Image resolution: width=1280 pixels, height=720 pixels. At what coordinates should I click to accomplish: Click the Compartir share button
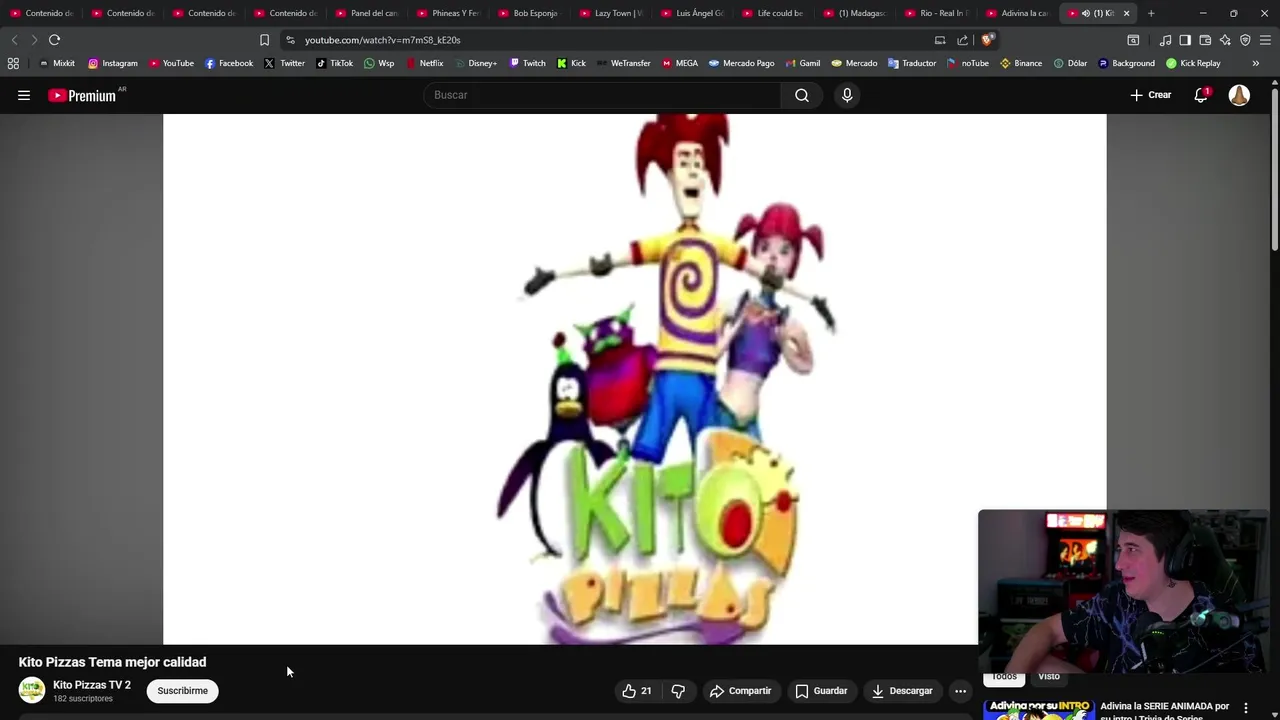(x=740, y=691)
